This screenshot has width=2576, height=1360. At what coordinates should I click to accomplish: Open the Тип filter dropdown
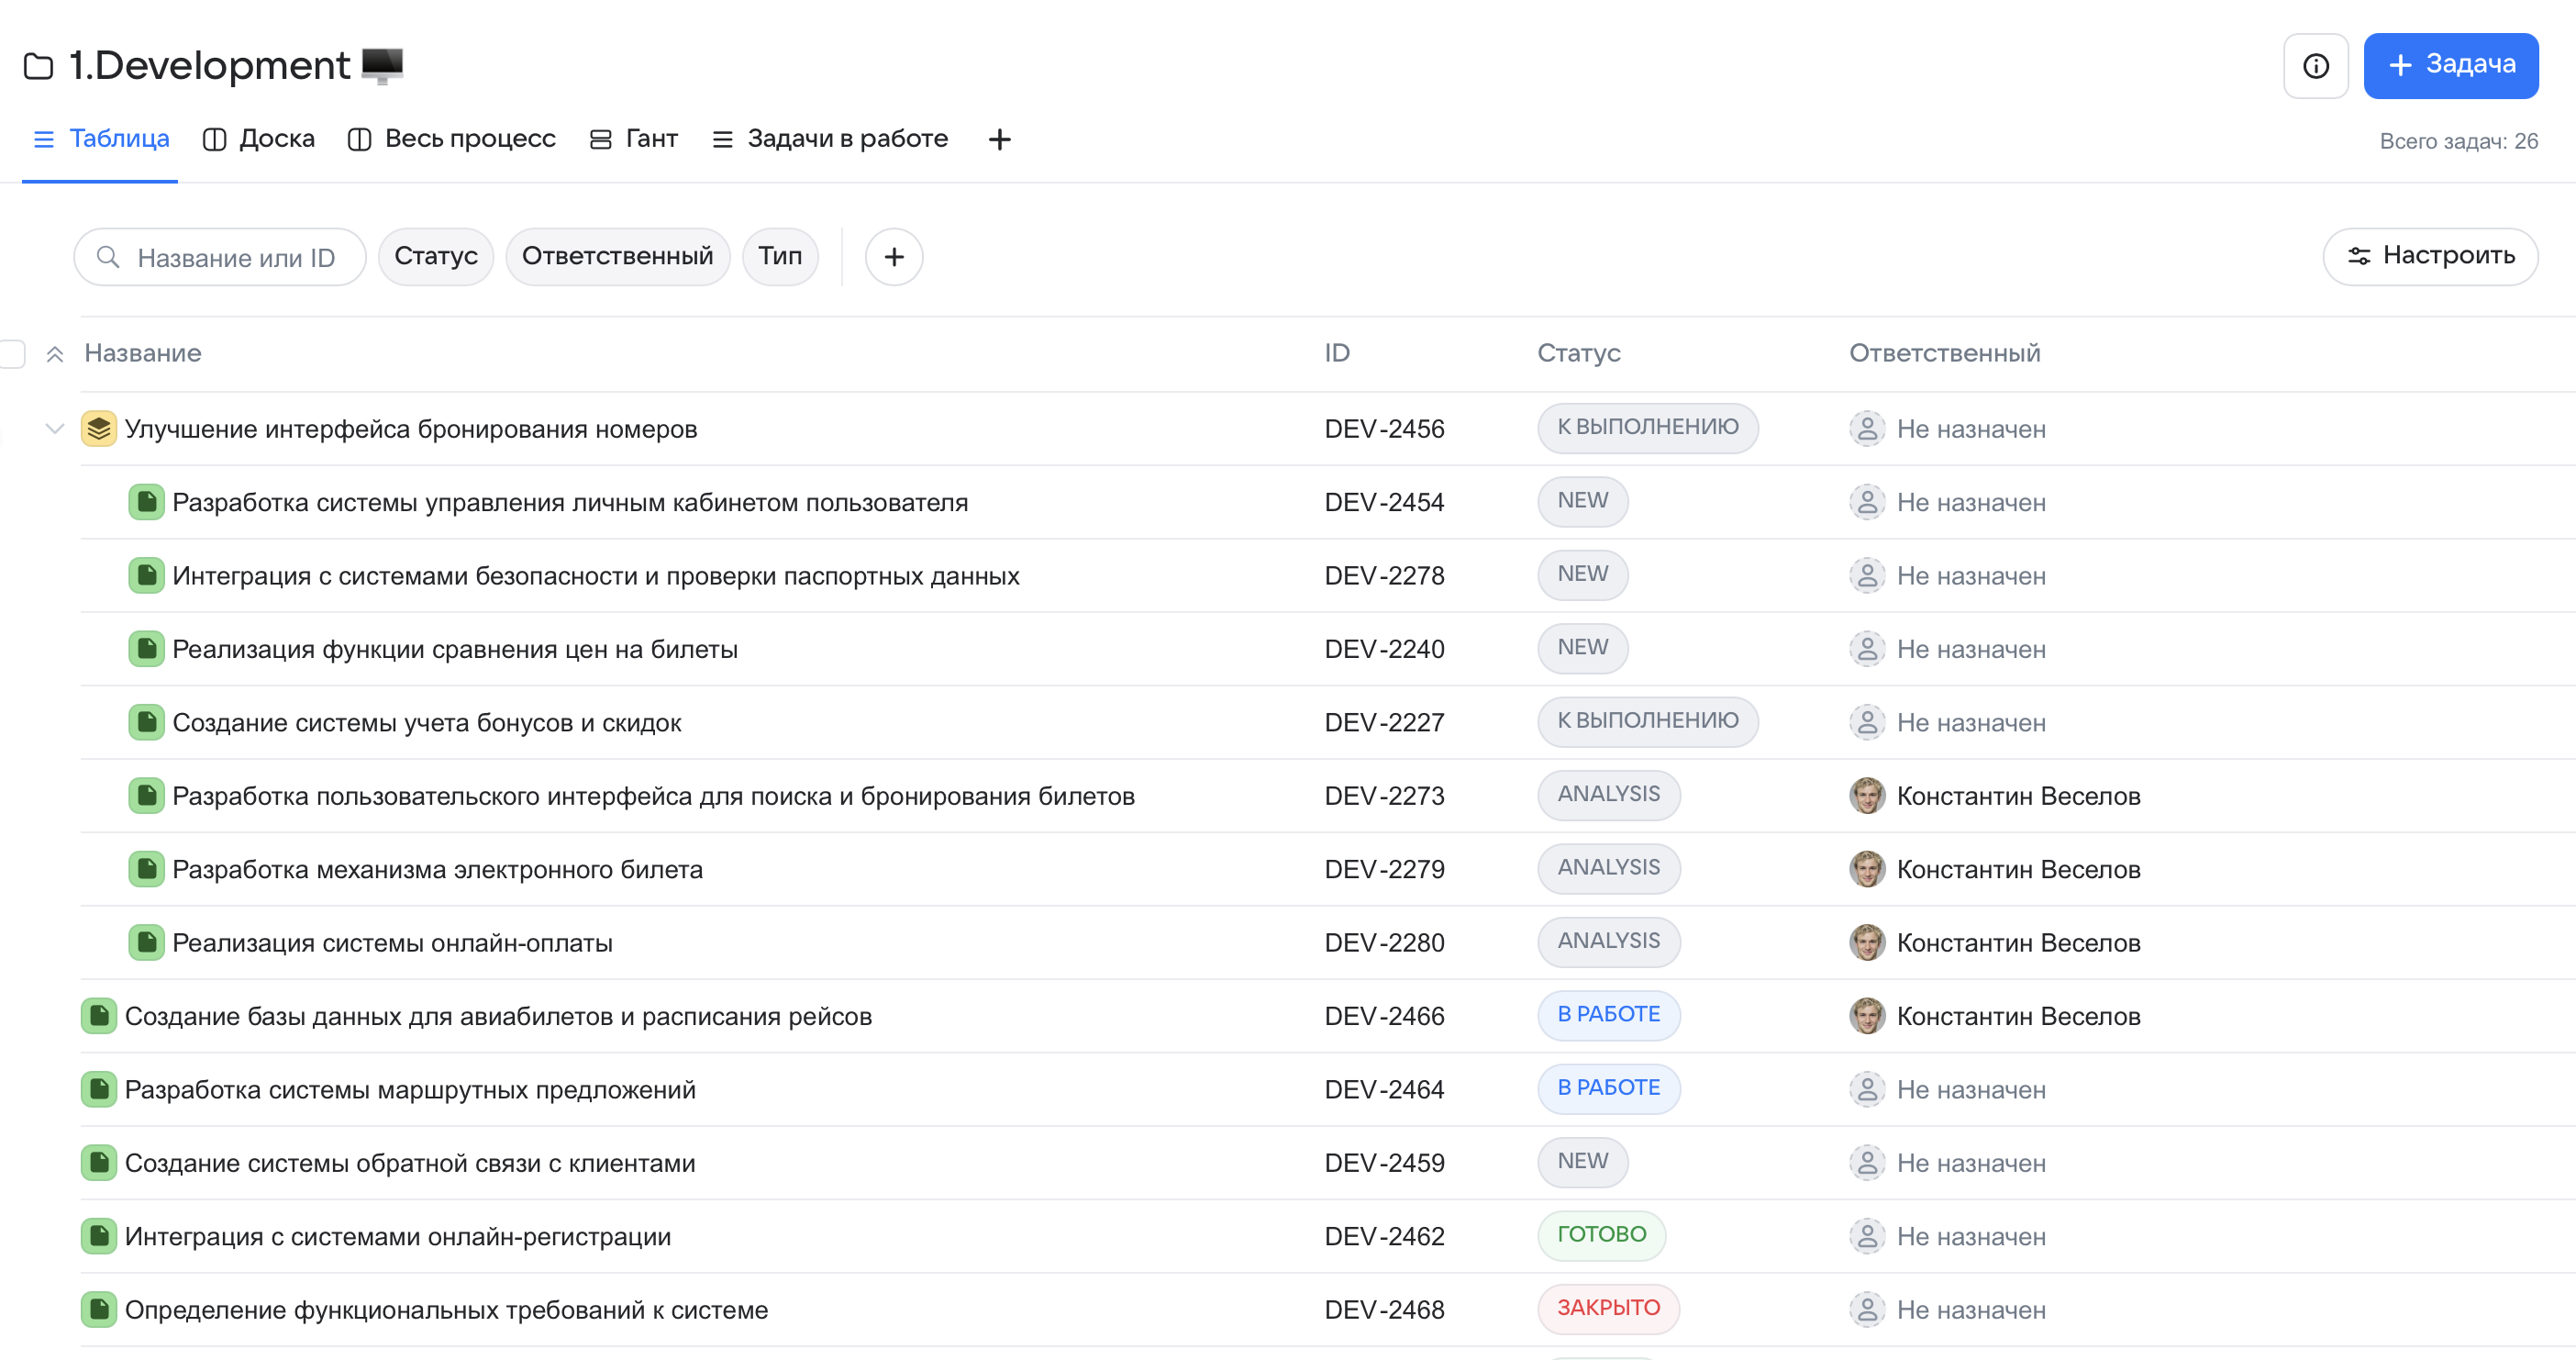[779, 257]
